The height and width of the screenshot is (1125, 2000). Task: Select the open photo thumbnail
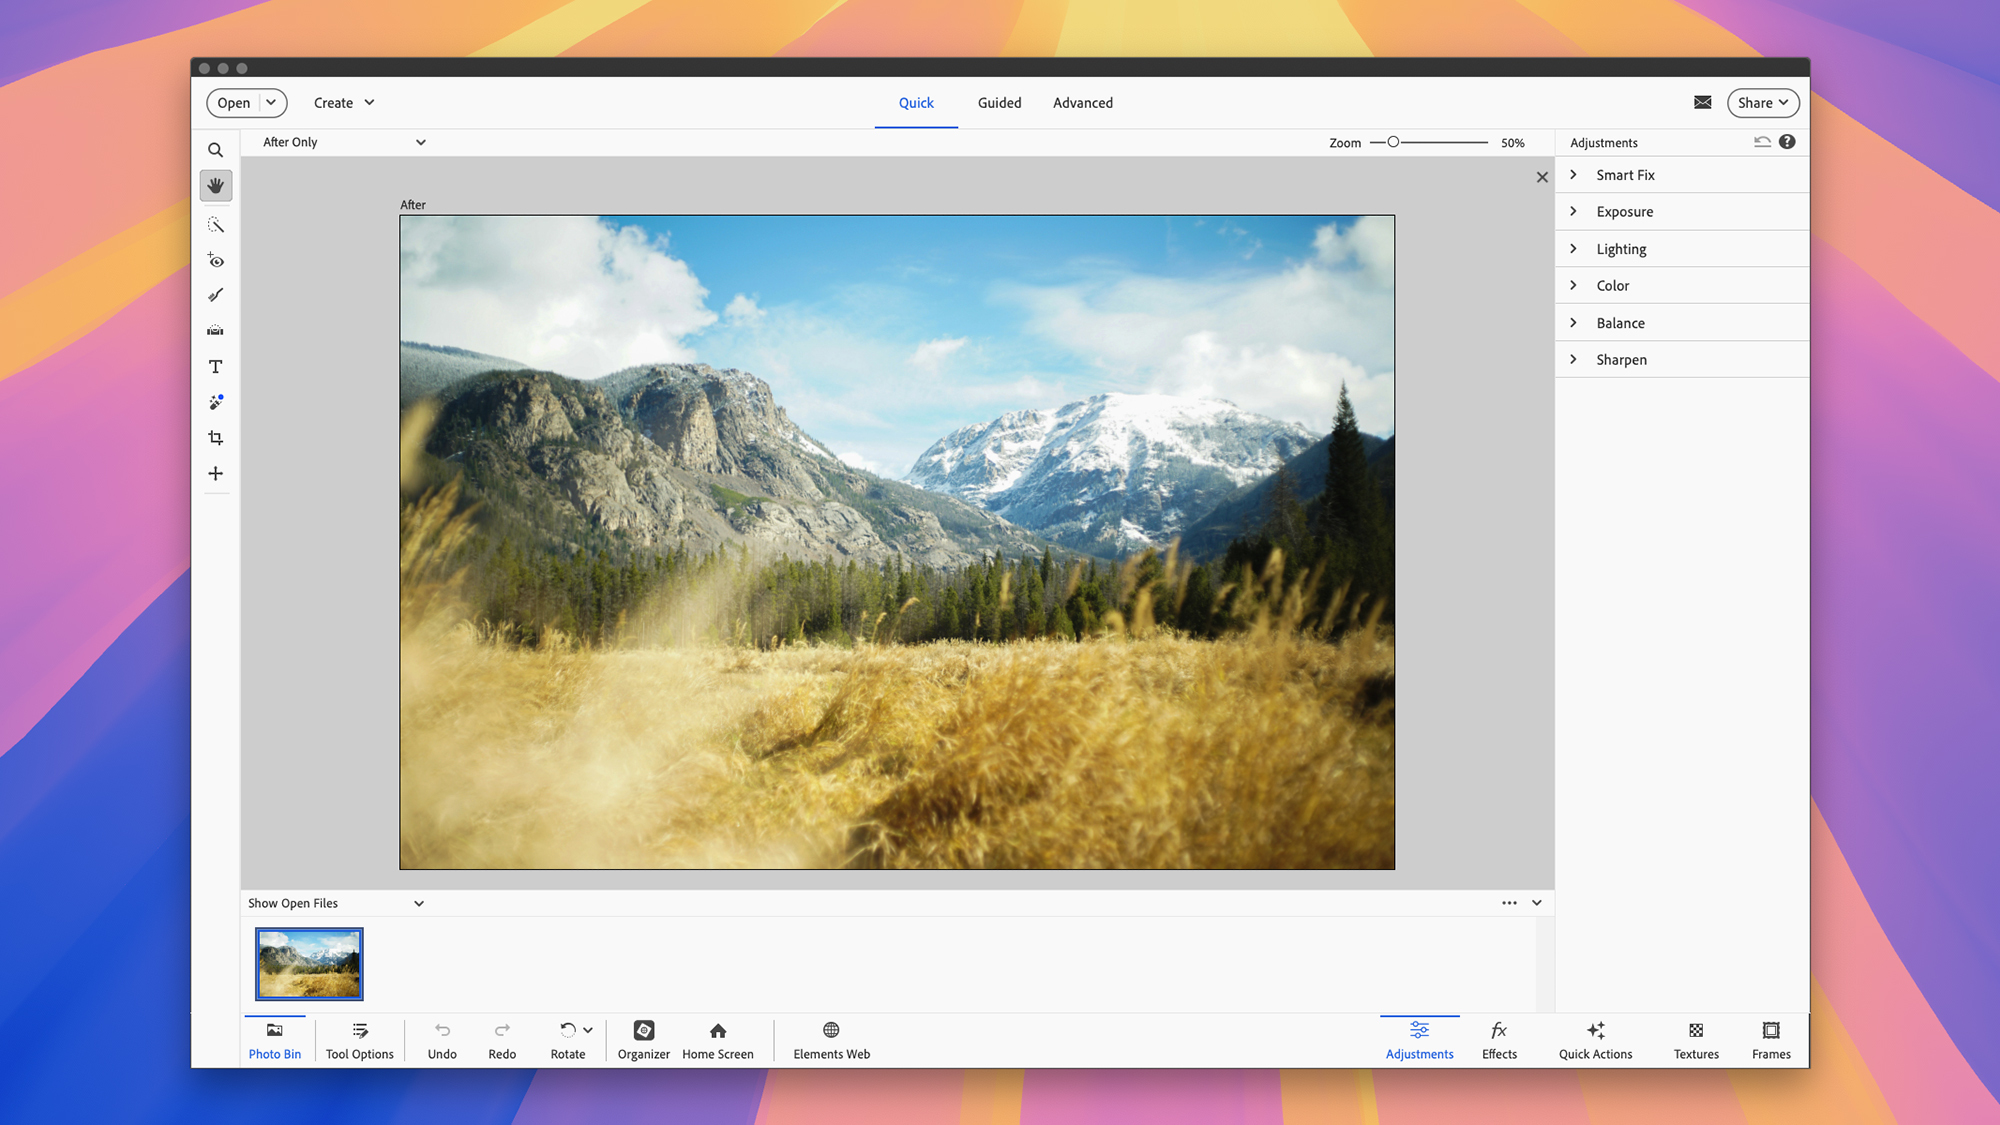[x=309, y=963]
